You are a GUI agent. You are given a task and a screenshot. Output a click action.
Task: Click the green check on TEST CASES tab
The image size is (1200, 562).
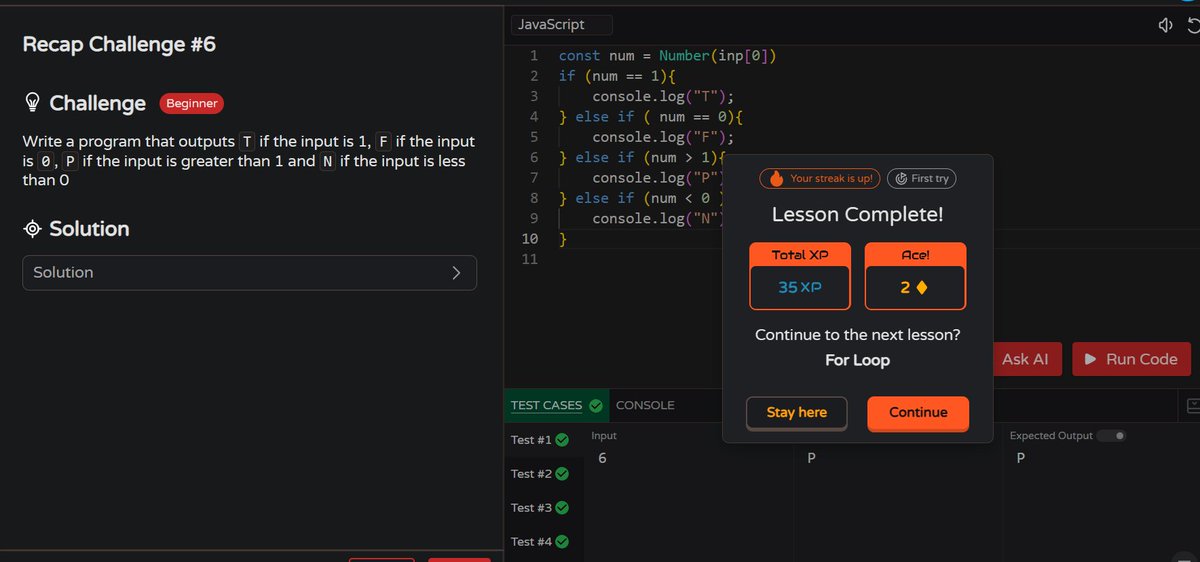pos(596,406)
